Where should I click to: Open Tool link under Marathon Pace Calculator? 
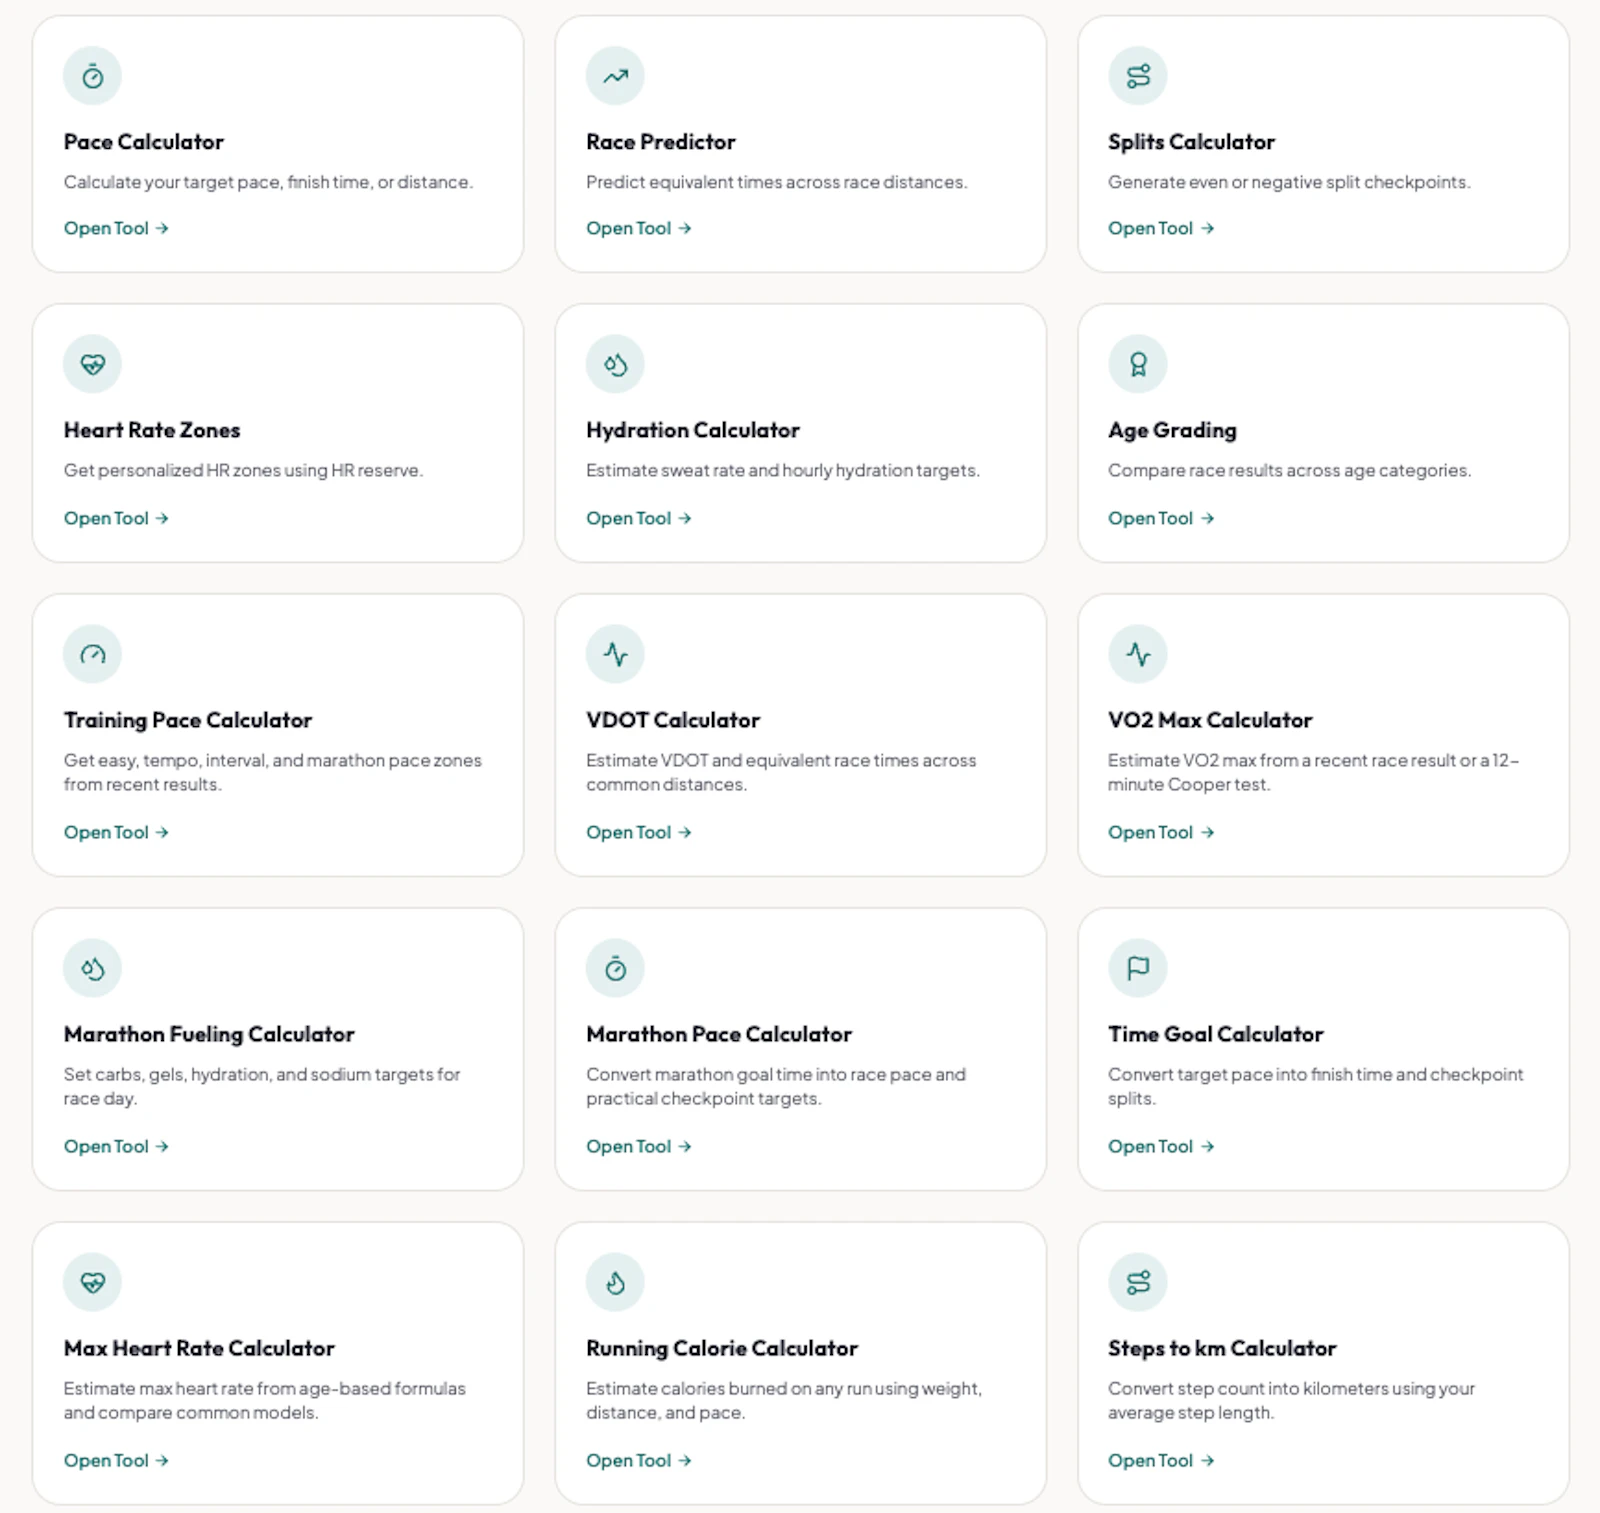[639, 1146]
